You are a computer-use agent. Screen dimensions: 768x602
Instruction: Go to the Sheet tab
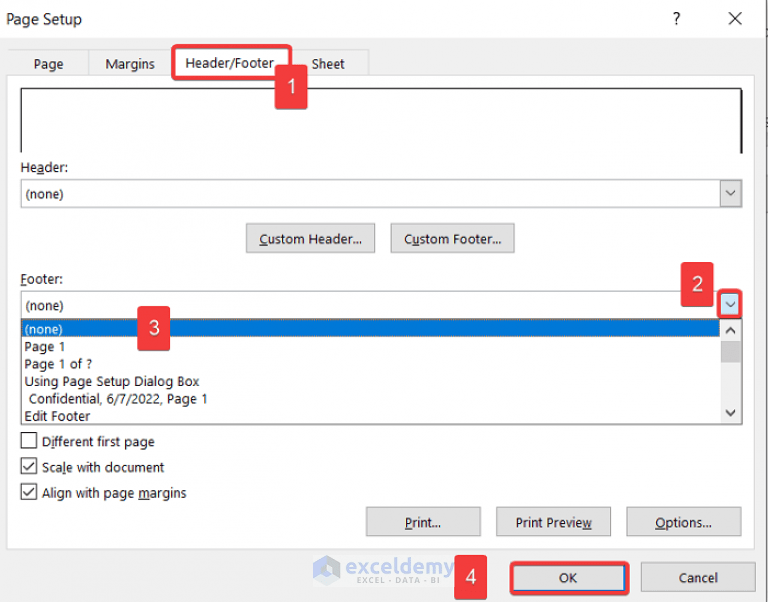(x=328, y=64)
